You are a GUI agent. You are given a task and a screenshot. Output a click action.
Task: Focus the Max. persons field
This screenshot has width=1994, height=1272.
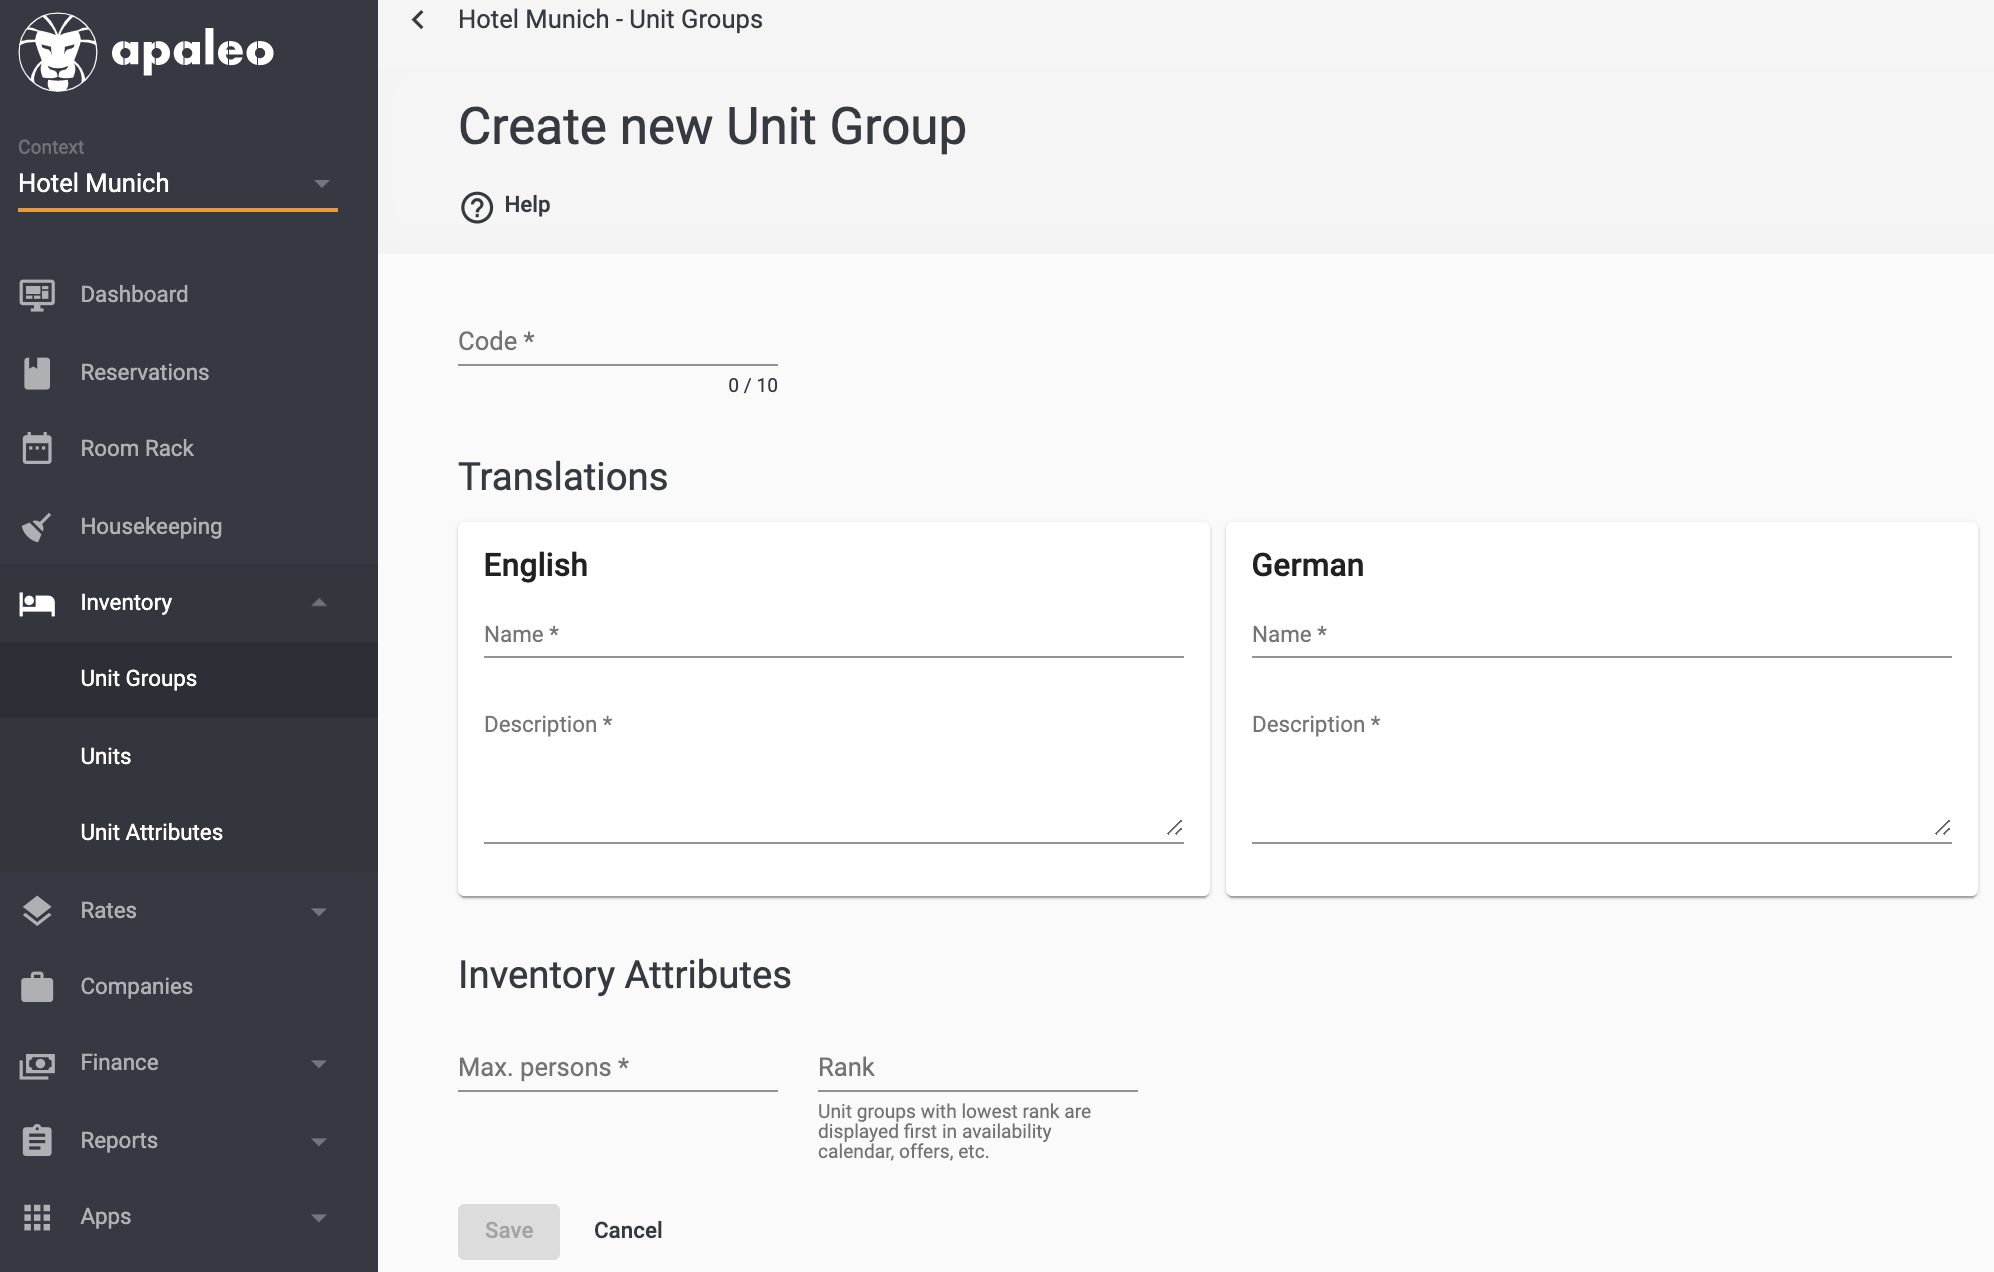(x=618, y=1068)
